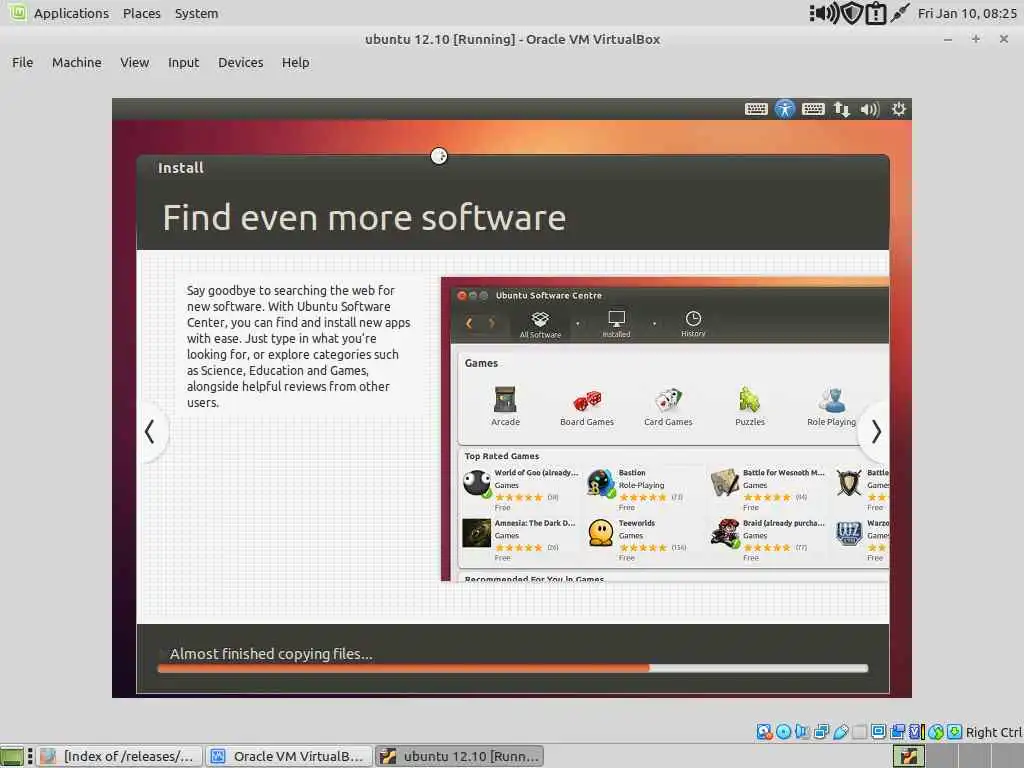Open the blue accessibility menu icon
Image resolution: width=1024 pixels, height=768 pixels.
tap(784, 109)
